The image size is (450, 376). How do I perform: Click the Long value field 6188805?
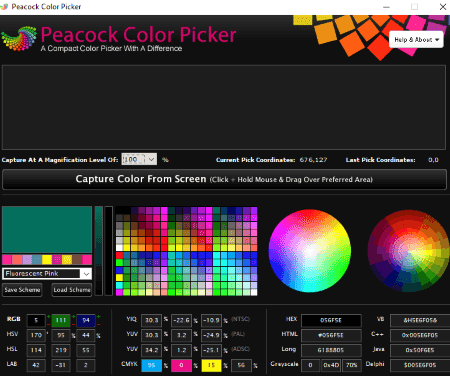click(331, 350)
